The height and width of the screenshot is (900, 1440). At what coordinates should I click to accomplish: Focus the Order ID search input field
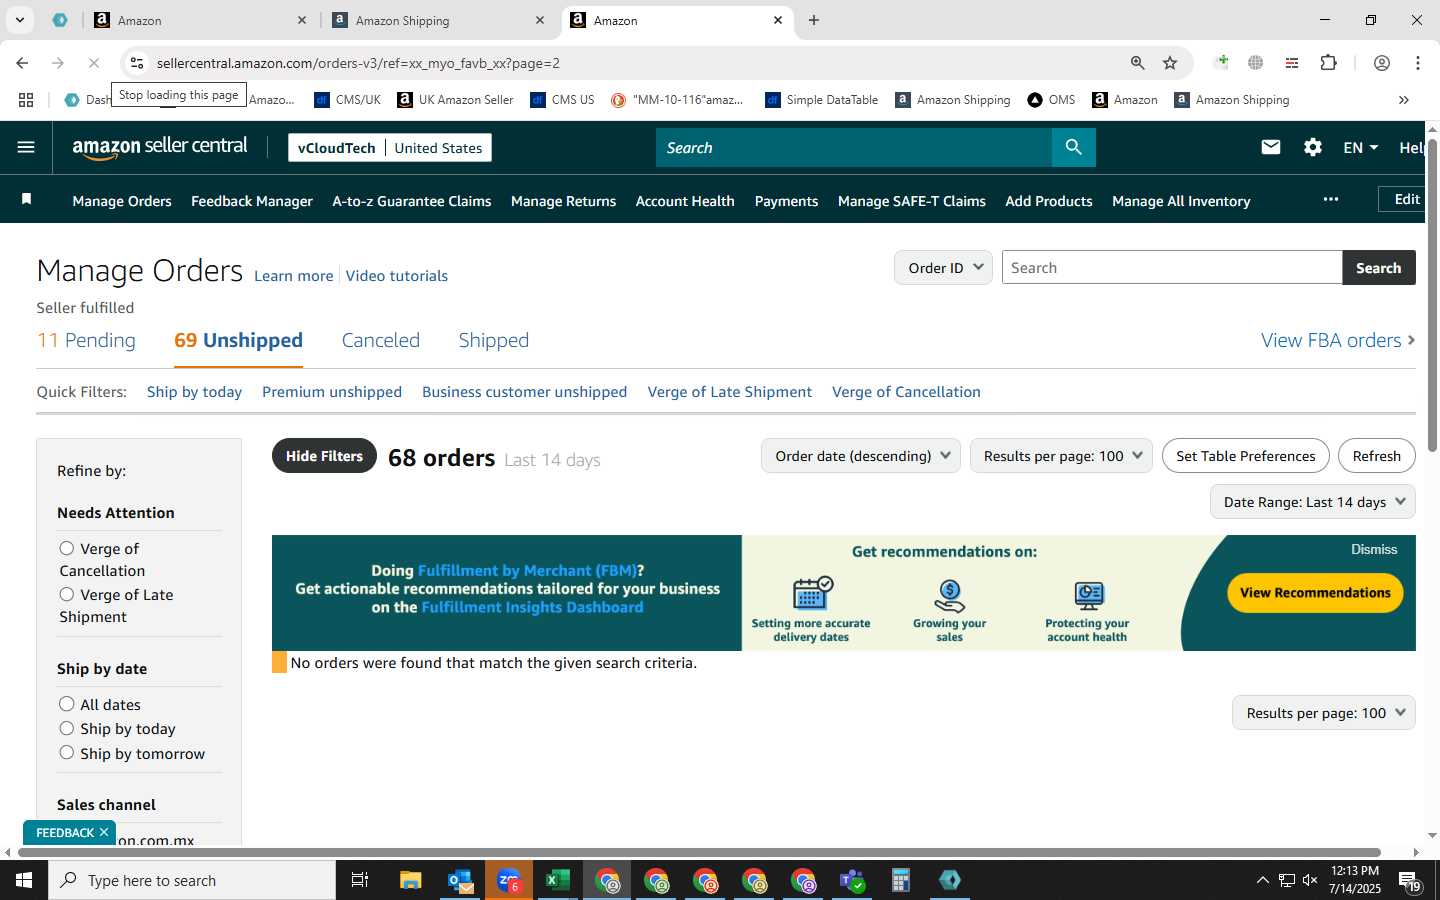point(1172,268)
